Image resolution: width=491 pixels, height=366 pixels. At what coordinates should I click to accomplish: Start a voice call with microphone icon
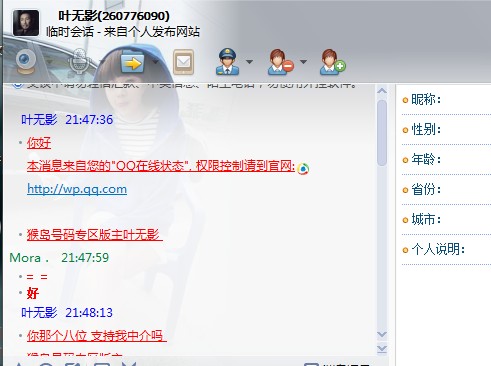(78, 62)
